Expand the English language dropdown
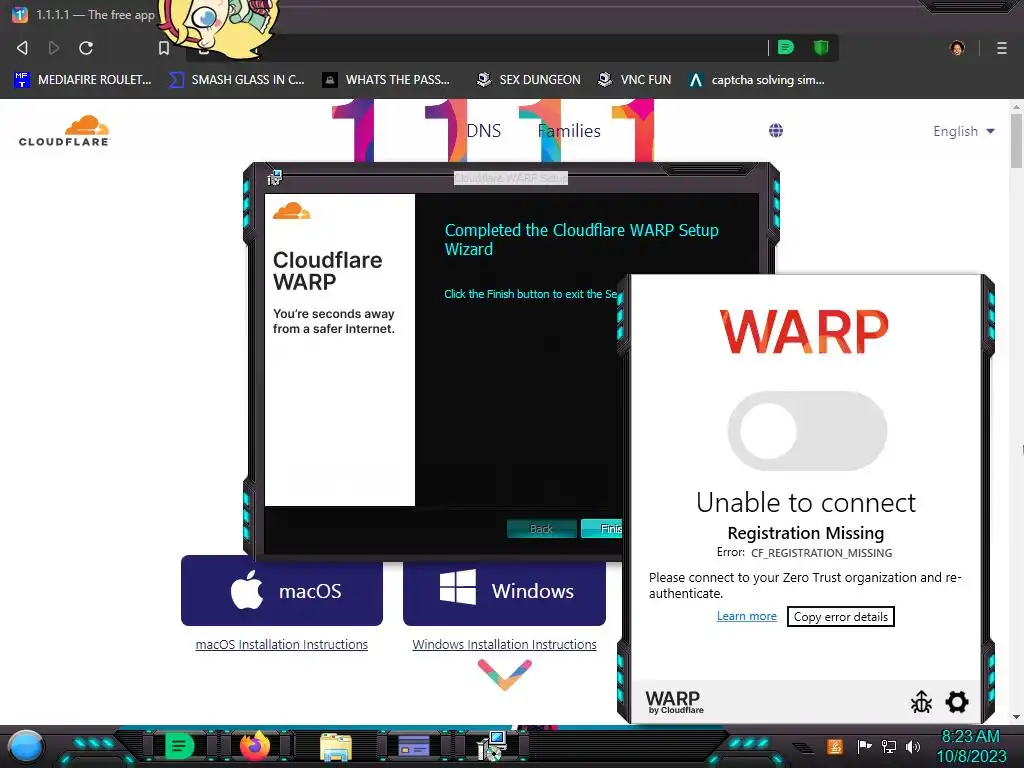Screen dimensions: 1024x768 964,131
